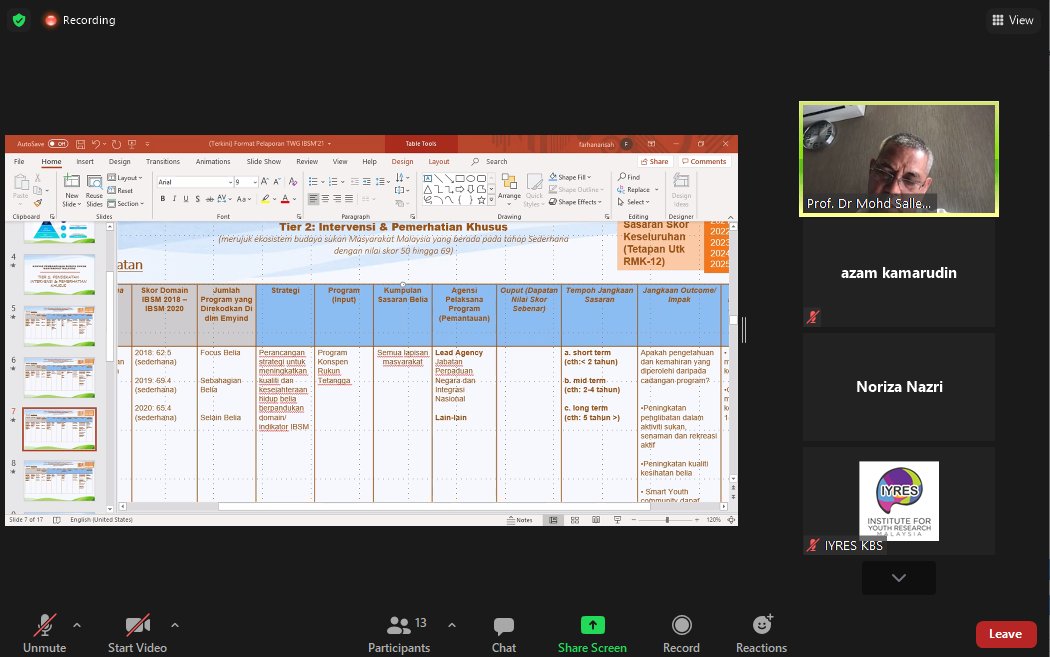The width and height of the screenshot is (1050, 657).
Task: Unmute the microphone
Action: click(x=44, y=633)
